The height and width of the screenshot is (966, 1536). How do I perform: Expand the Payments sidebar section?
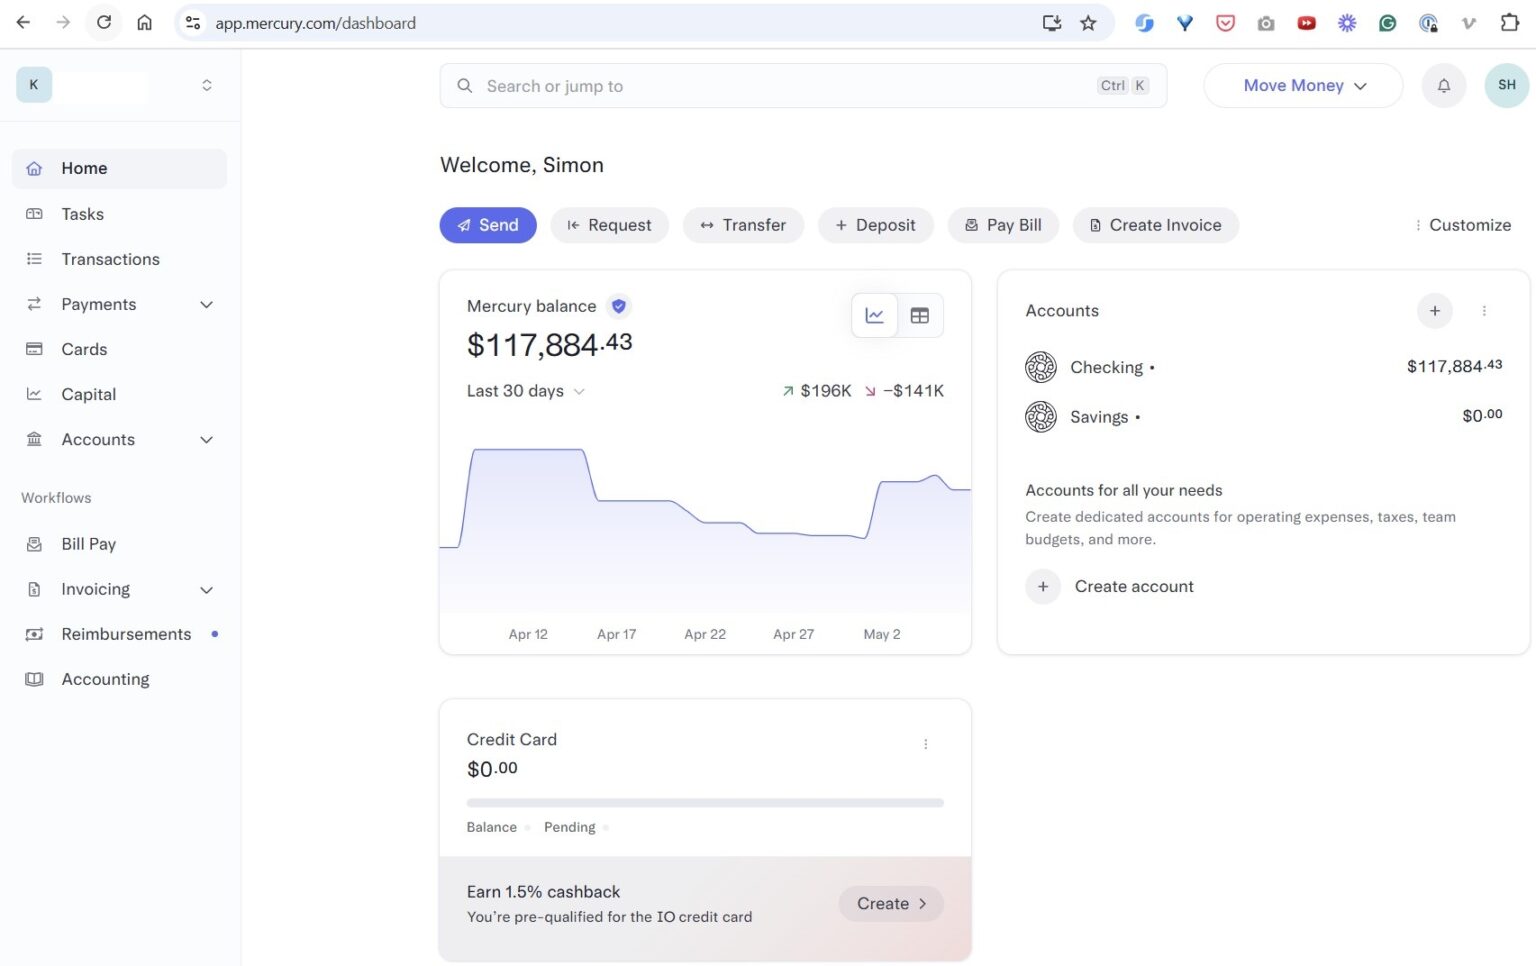207,304
